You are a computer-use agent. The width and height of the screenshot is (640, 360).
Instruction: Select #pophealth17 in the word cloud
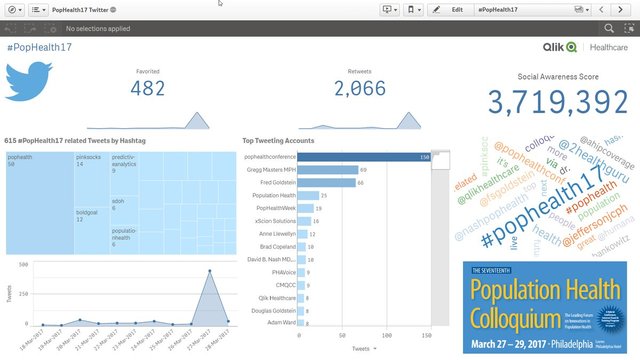[x=543, y=207]
